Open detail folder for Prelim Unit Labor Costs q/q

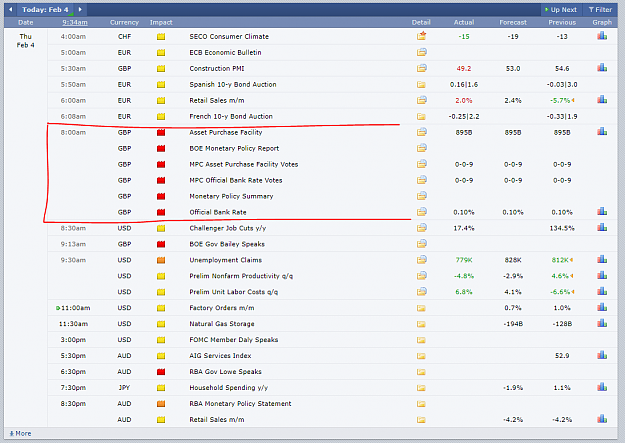(x=421, y=291)
